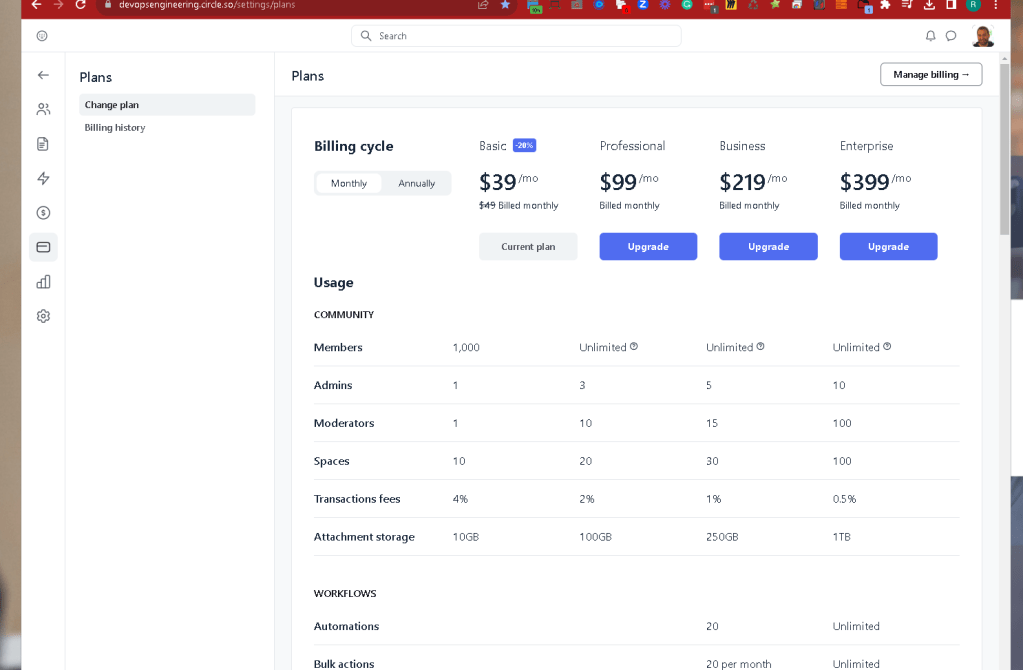Screen dimensions: 1023x670
Task: Click info icon beside Enterprise Unlimited members
Action: [x=887, y=346]
